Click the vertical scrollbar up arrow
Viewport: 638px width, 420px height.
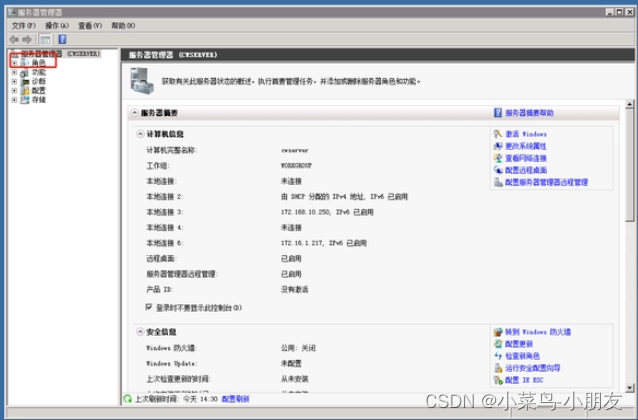(x=629, y=105)
